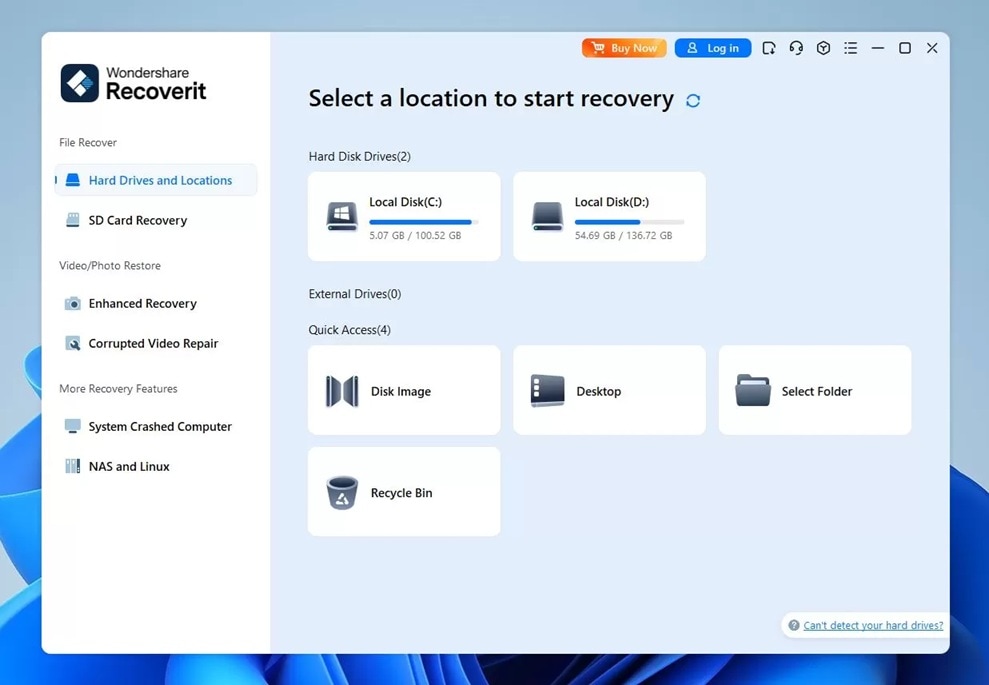Refresh the drive list
The image size is (989, 685).
click(692, 100)
